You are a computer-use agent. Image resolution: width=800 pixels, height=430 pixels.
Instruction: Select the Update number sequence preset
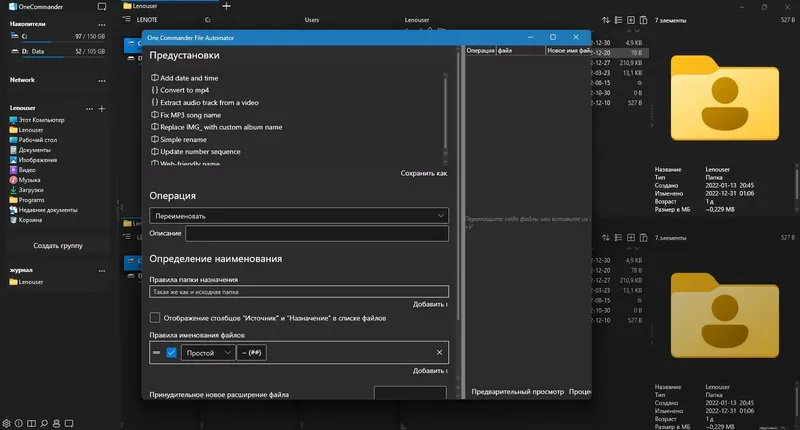coord(196,152)
